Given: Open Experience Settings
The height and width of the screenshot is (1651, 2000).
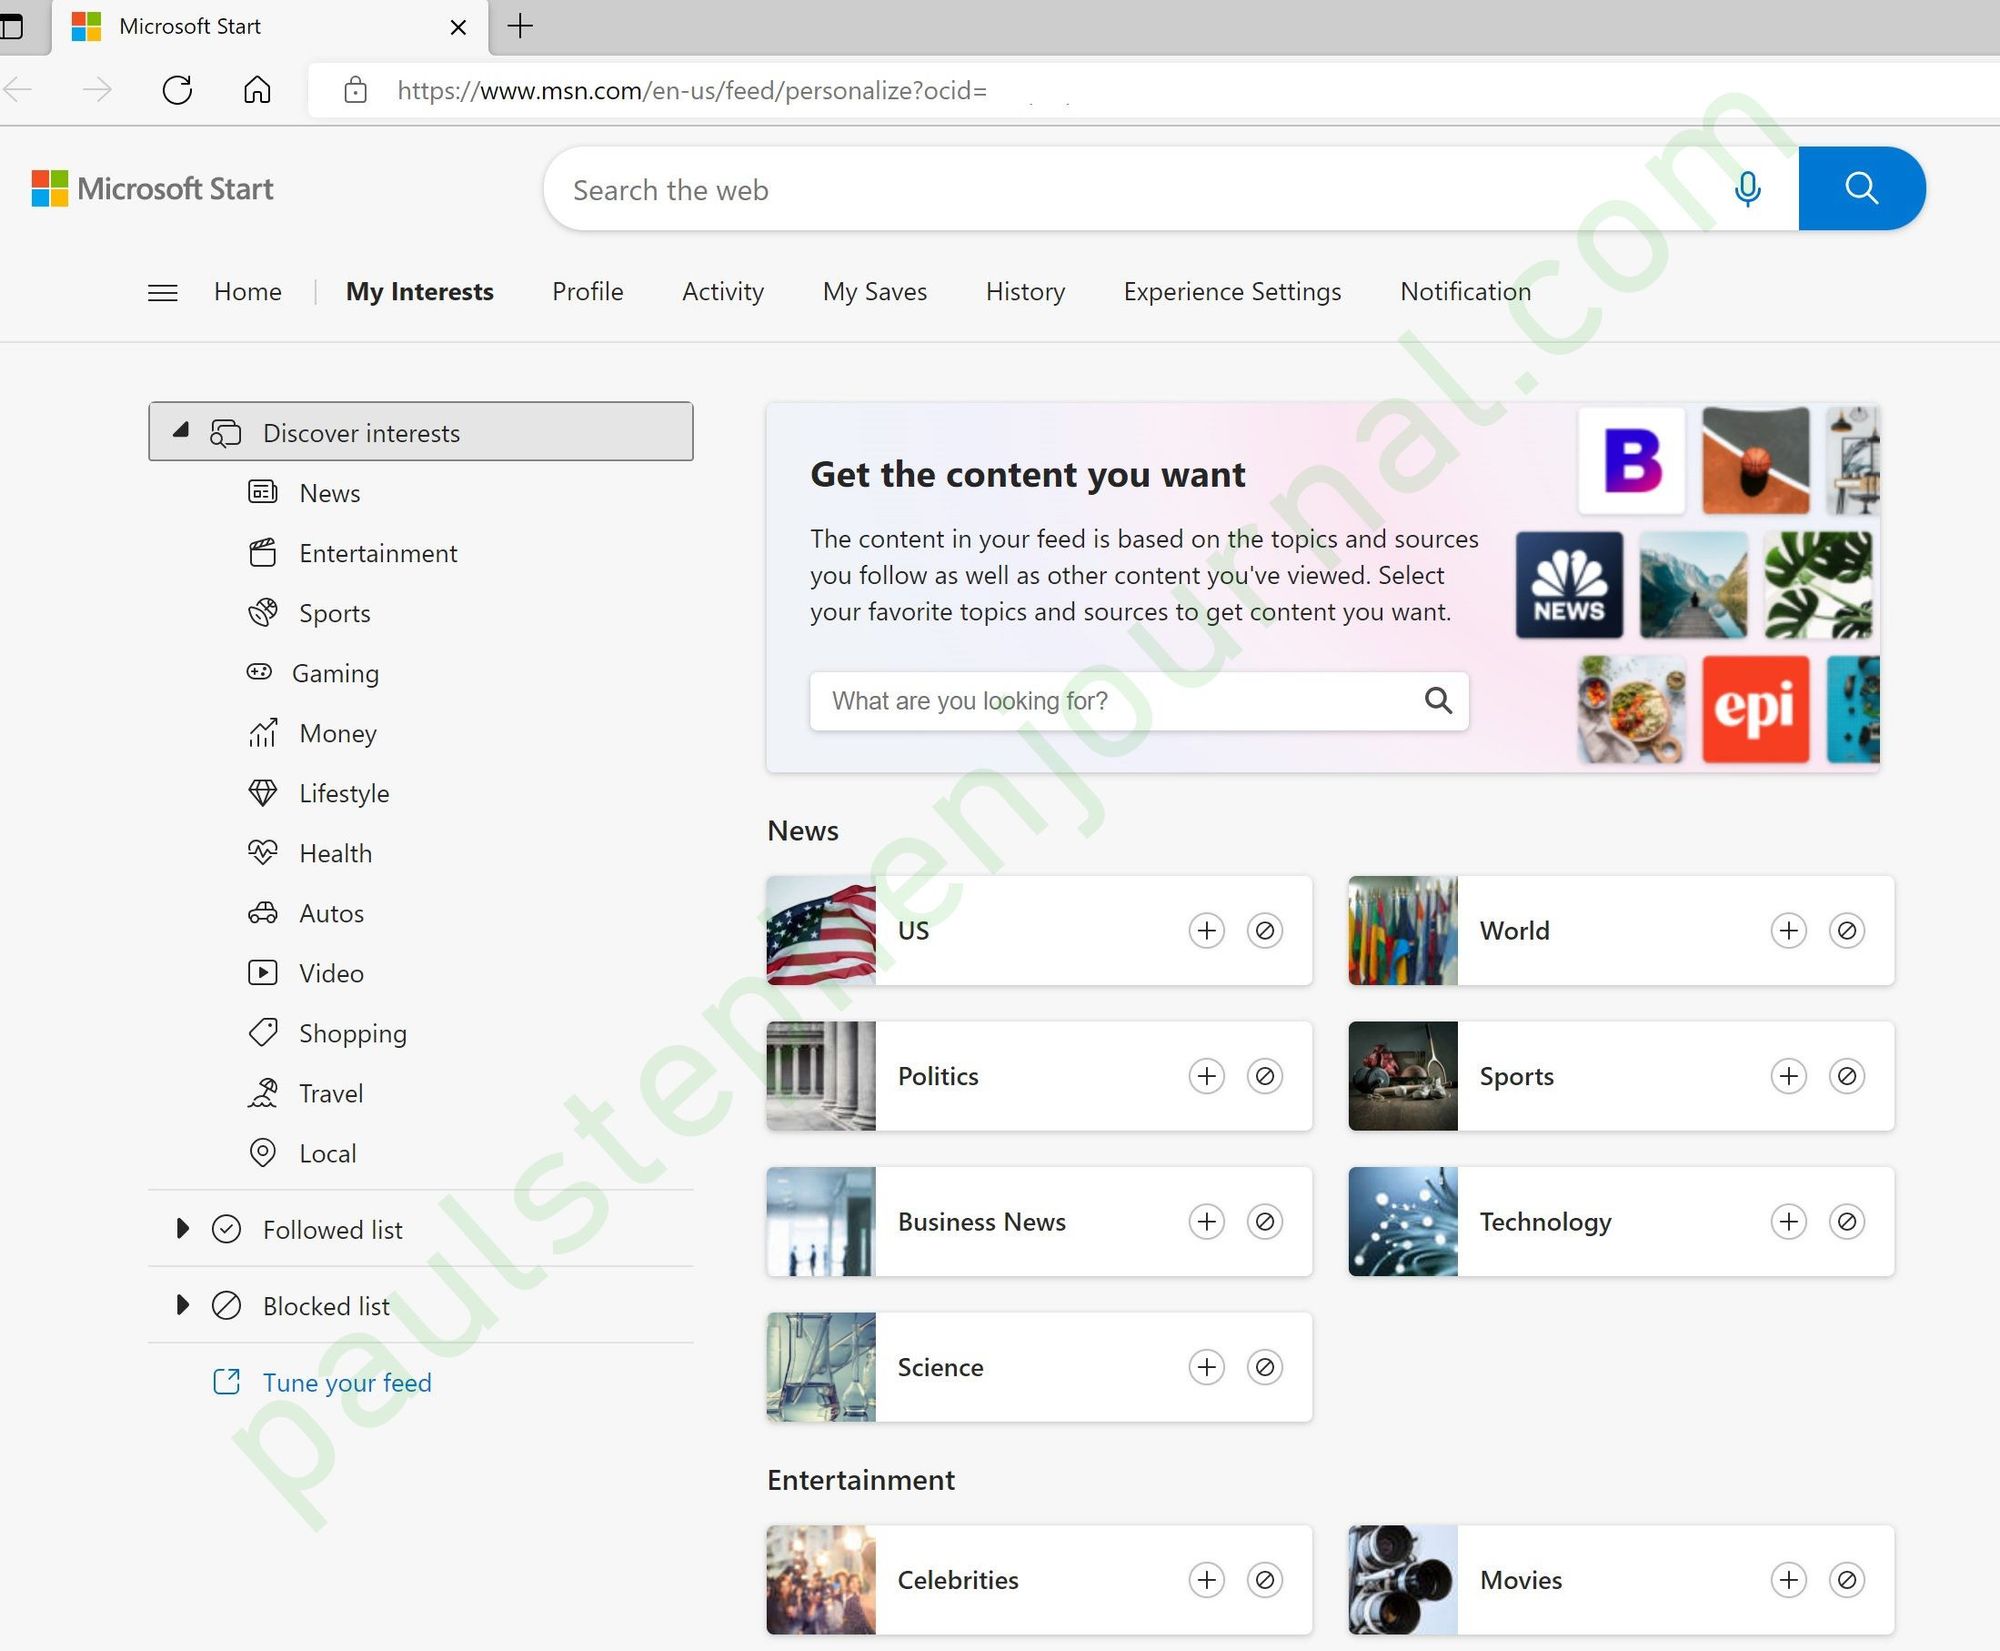Looking at the screenshot, I should pyautogui.click(x=1231, y=291).
